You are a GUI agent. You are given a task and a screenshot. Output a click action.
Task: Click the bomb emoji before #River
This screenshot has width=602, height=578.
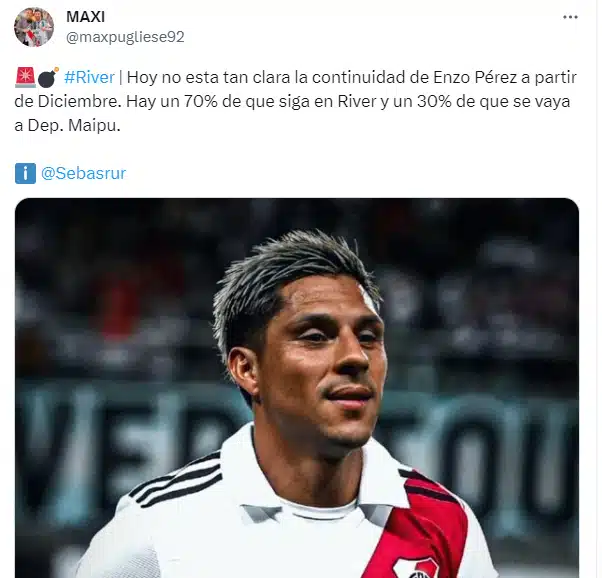tap(48, 77)
